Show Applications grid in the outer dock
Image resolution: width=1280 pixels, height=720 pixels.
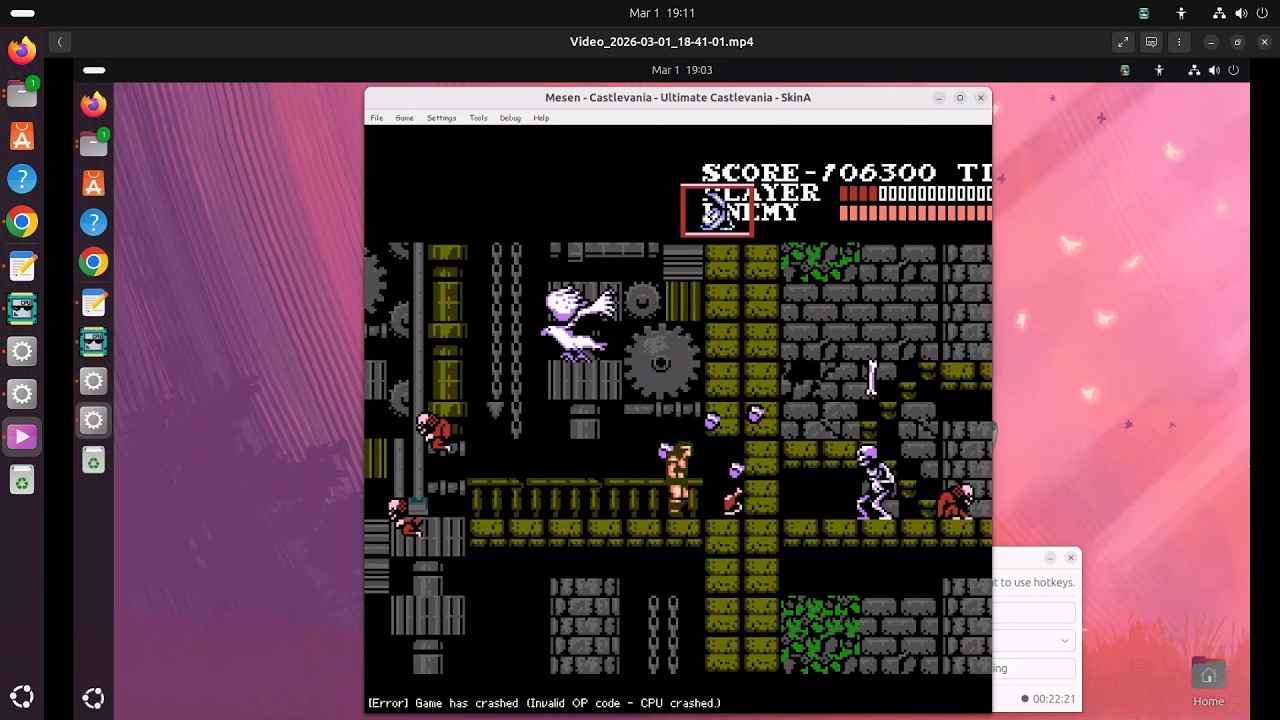tap(22, 697)
